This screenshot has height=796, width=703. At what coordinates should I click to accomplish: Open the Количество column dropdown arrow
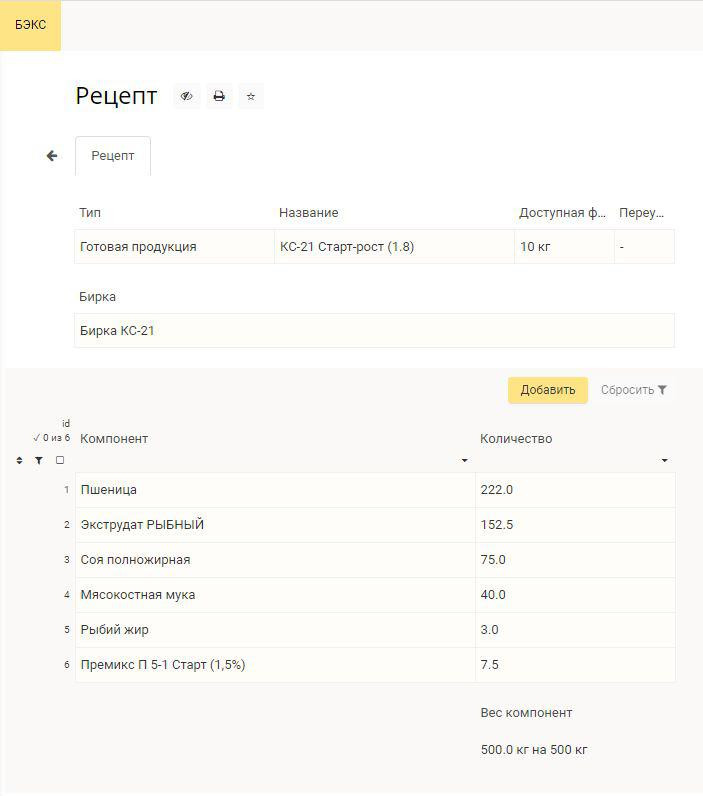664,460
